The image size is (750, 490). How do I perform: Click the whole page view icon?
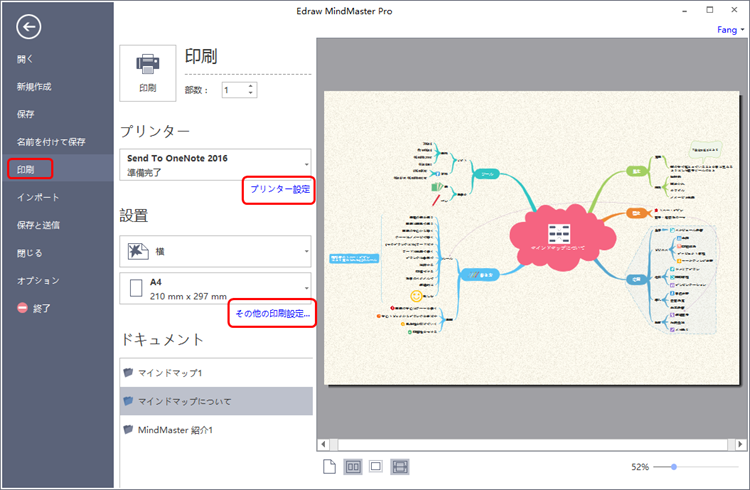pos(376,466)
